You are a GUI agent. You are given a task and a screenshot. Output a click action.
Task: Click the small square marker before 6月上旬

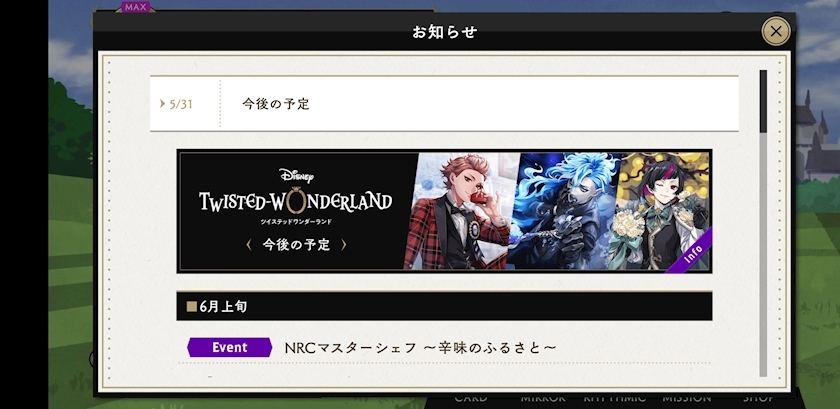[192, 307]
